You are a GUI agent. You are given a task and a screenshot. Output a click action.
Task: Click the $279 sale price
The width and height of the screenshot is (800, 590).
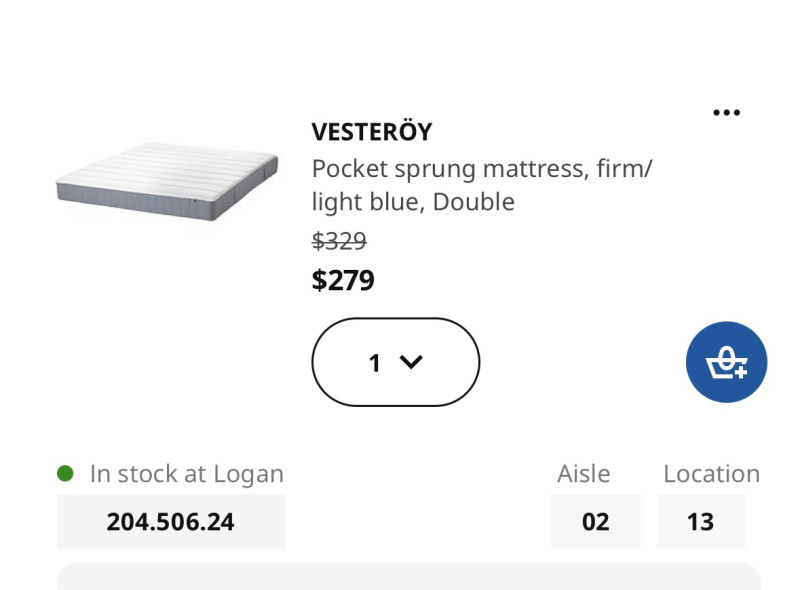pos(343,280)
